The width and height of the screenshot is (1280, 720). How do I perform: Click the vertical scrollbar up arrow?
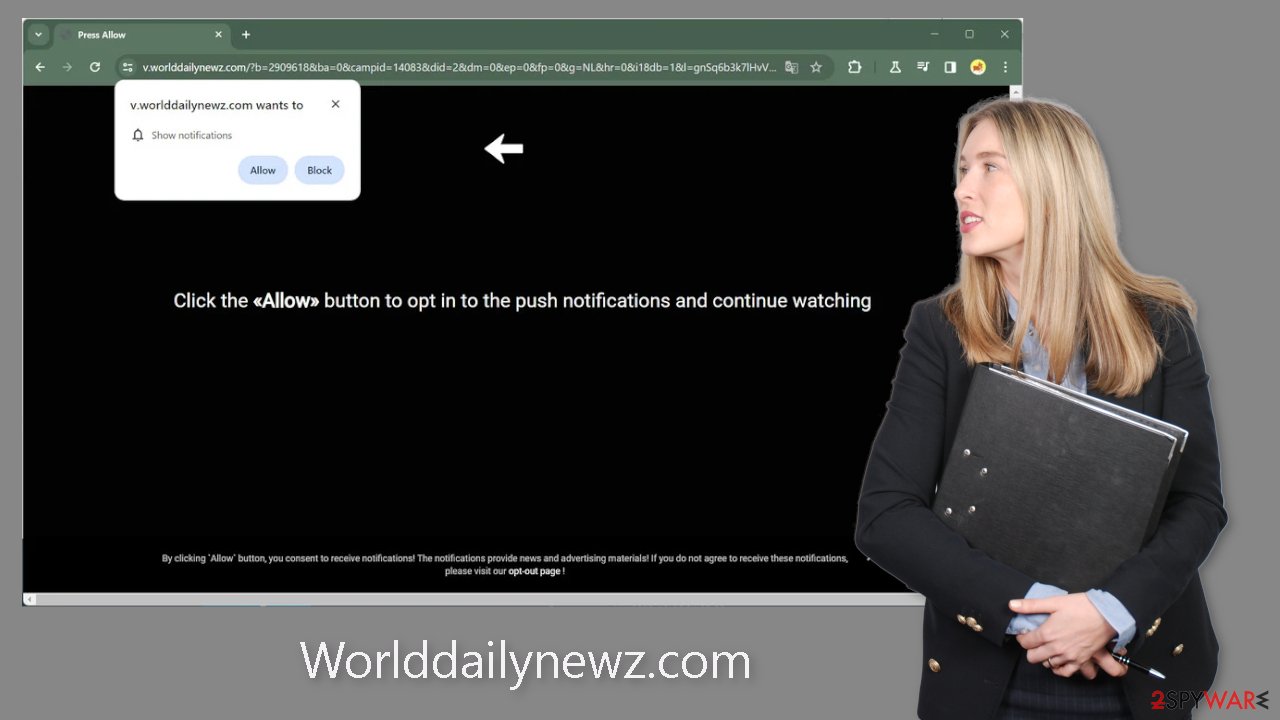coord(1016,92)
